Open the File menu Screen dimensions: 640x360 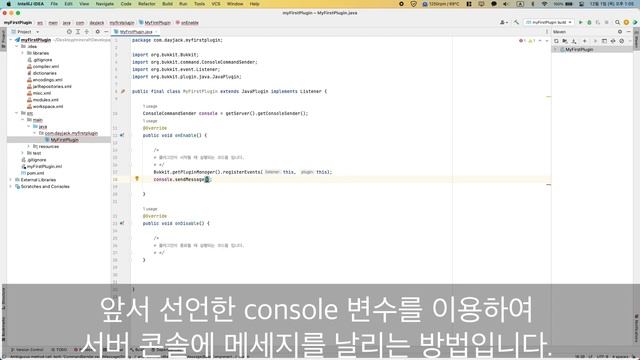(x=54, y=4)
